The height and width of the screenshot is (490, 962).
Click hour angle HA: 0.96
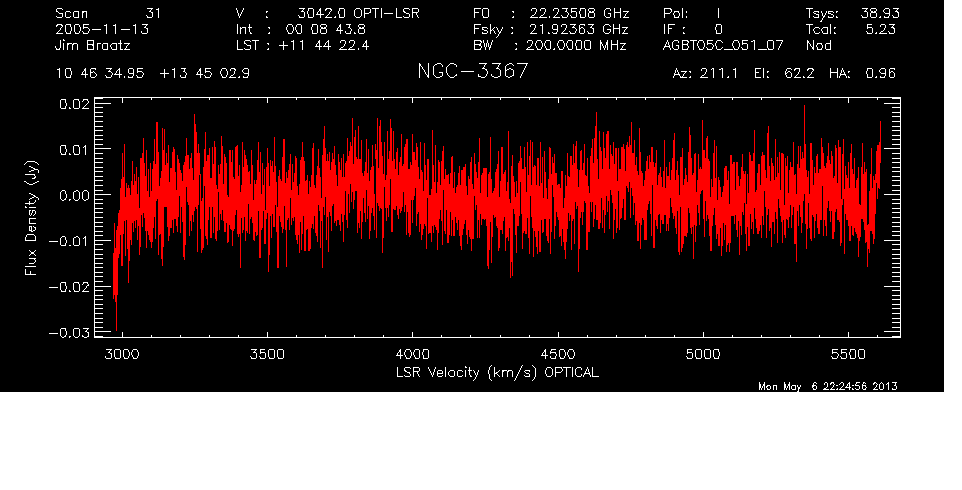pyautogui.click(x=862, y=74)
